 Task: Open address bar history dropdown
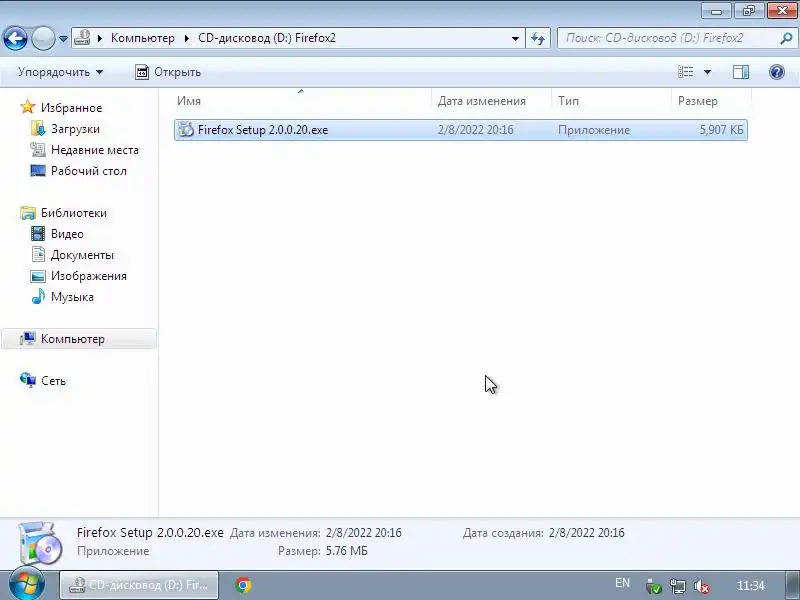coord(515,39)
